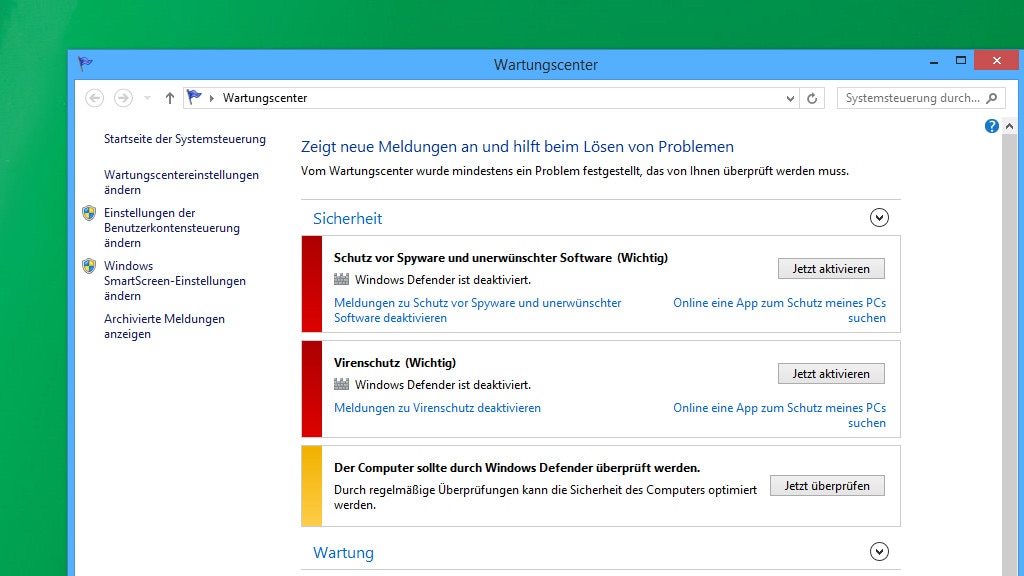The image size is (1024, 576).
Task: Click the Wartungscenter flag icon in title bar
Action: [85, 63]
